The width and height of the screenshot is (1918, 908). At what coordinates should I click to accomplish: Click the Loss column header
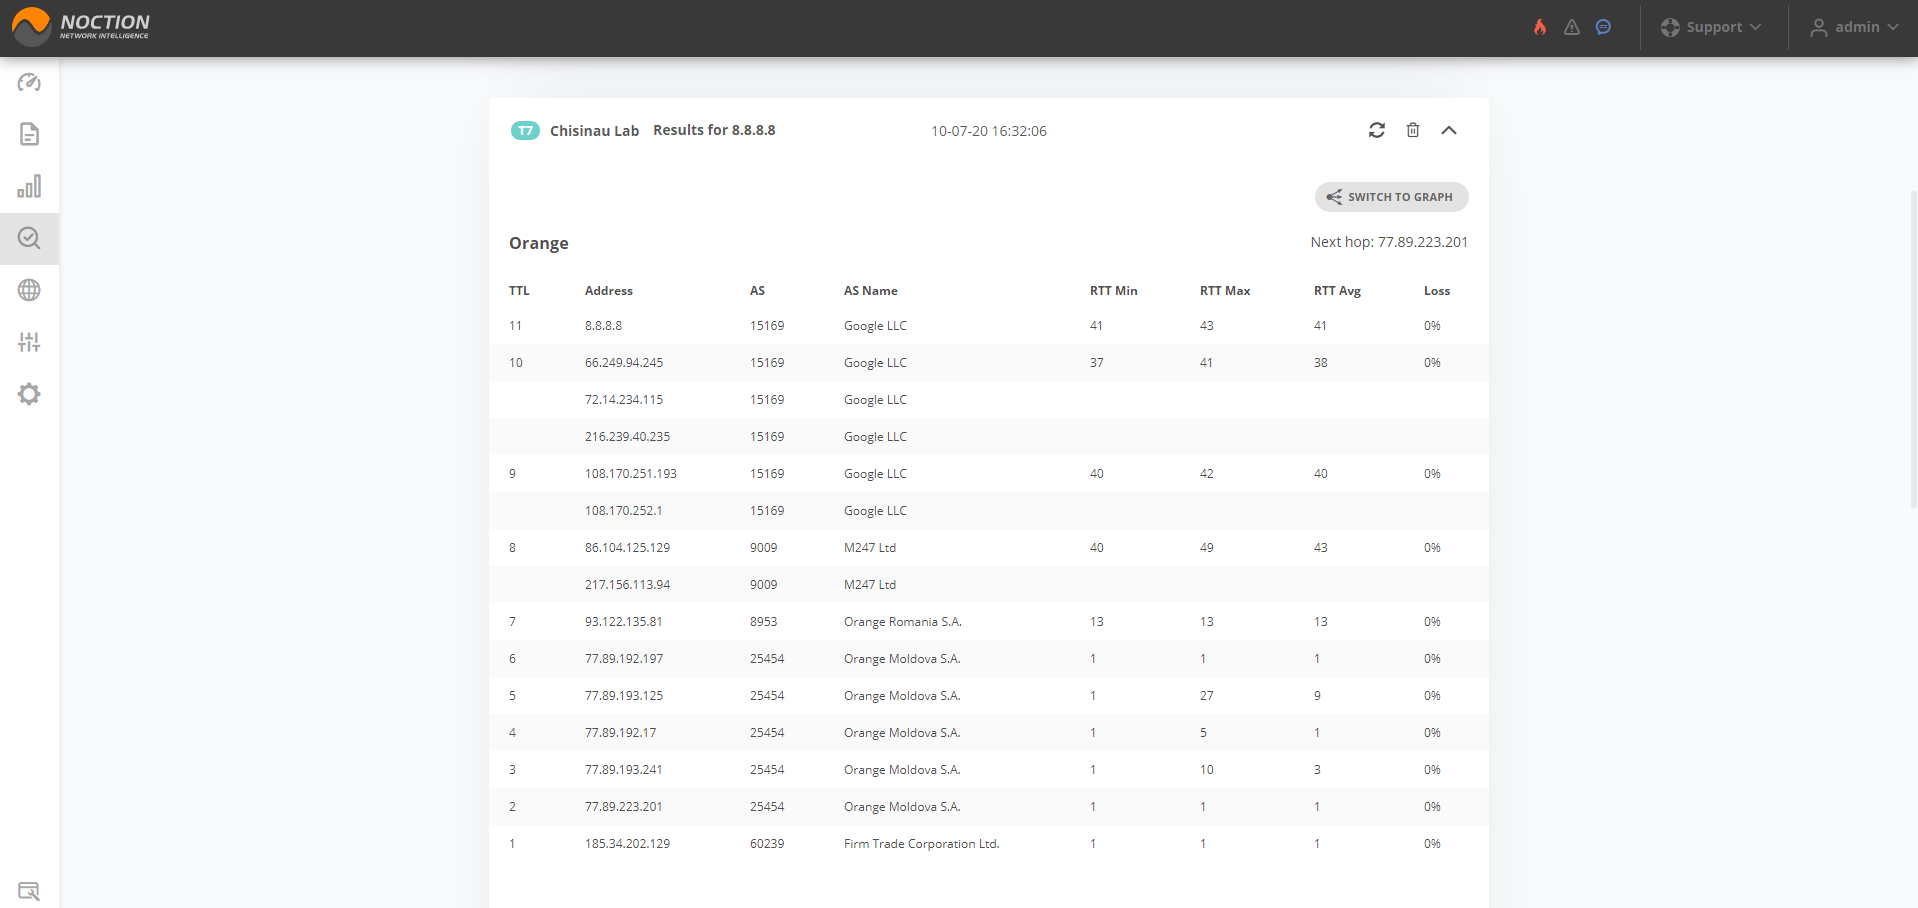(1437, 291)
